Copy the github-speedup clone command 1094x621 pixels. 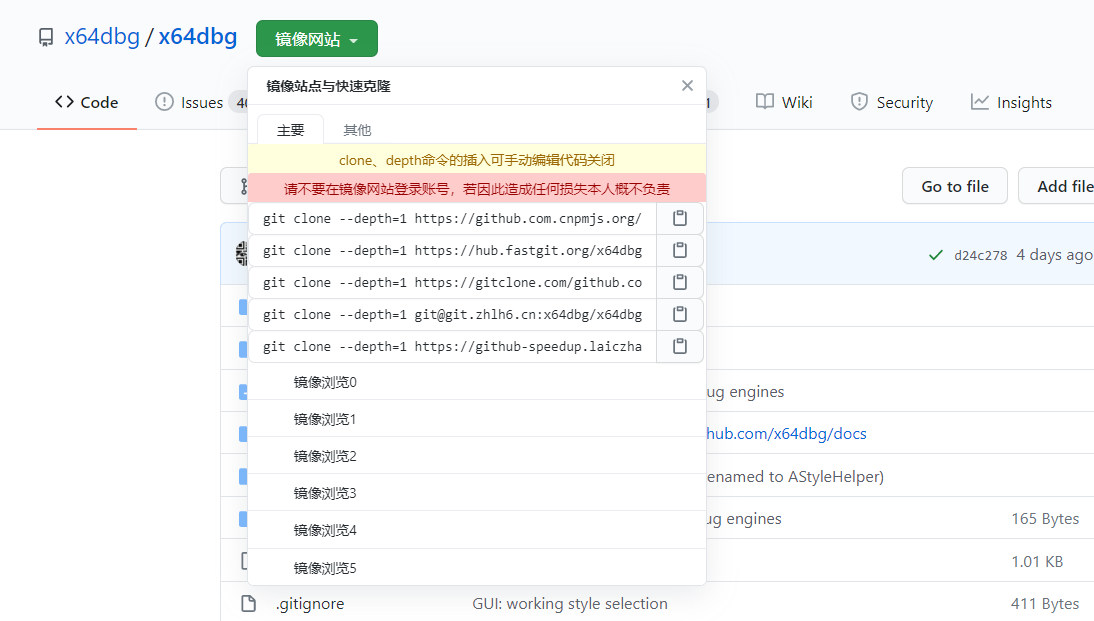pos(680,347)
